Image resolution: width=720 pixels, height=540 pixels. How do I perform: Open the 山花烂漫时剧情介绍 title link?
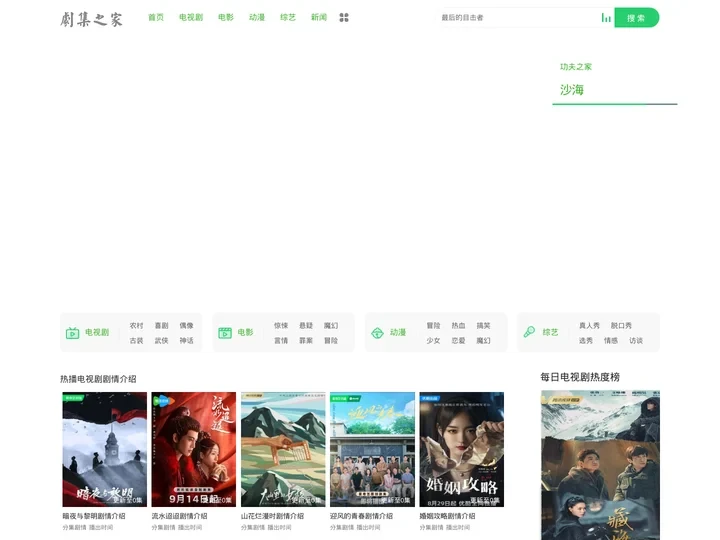coord(272,516)
